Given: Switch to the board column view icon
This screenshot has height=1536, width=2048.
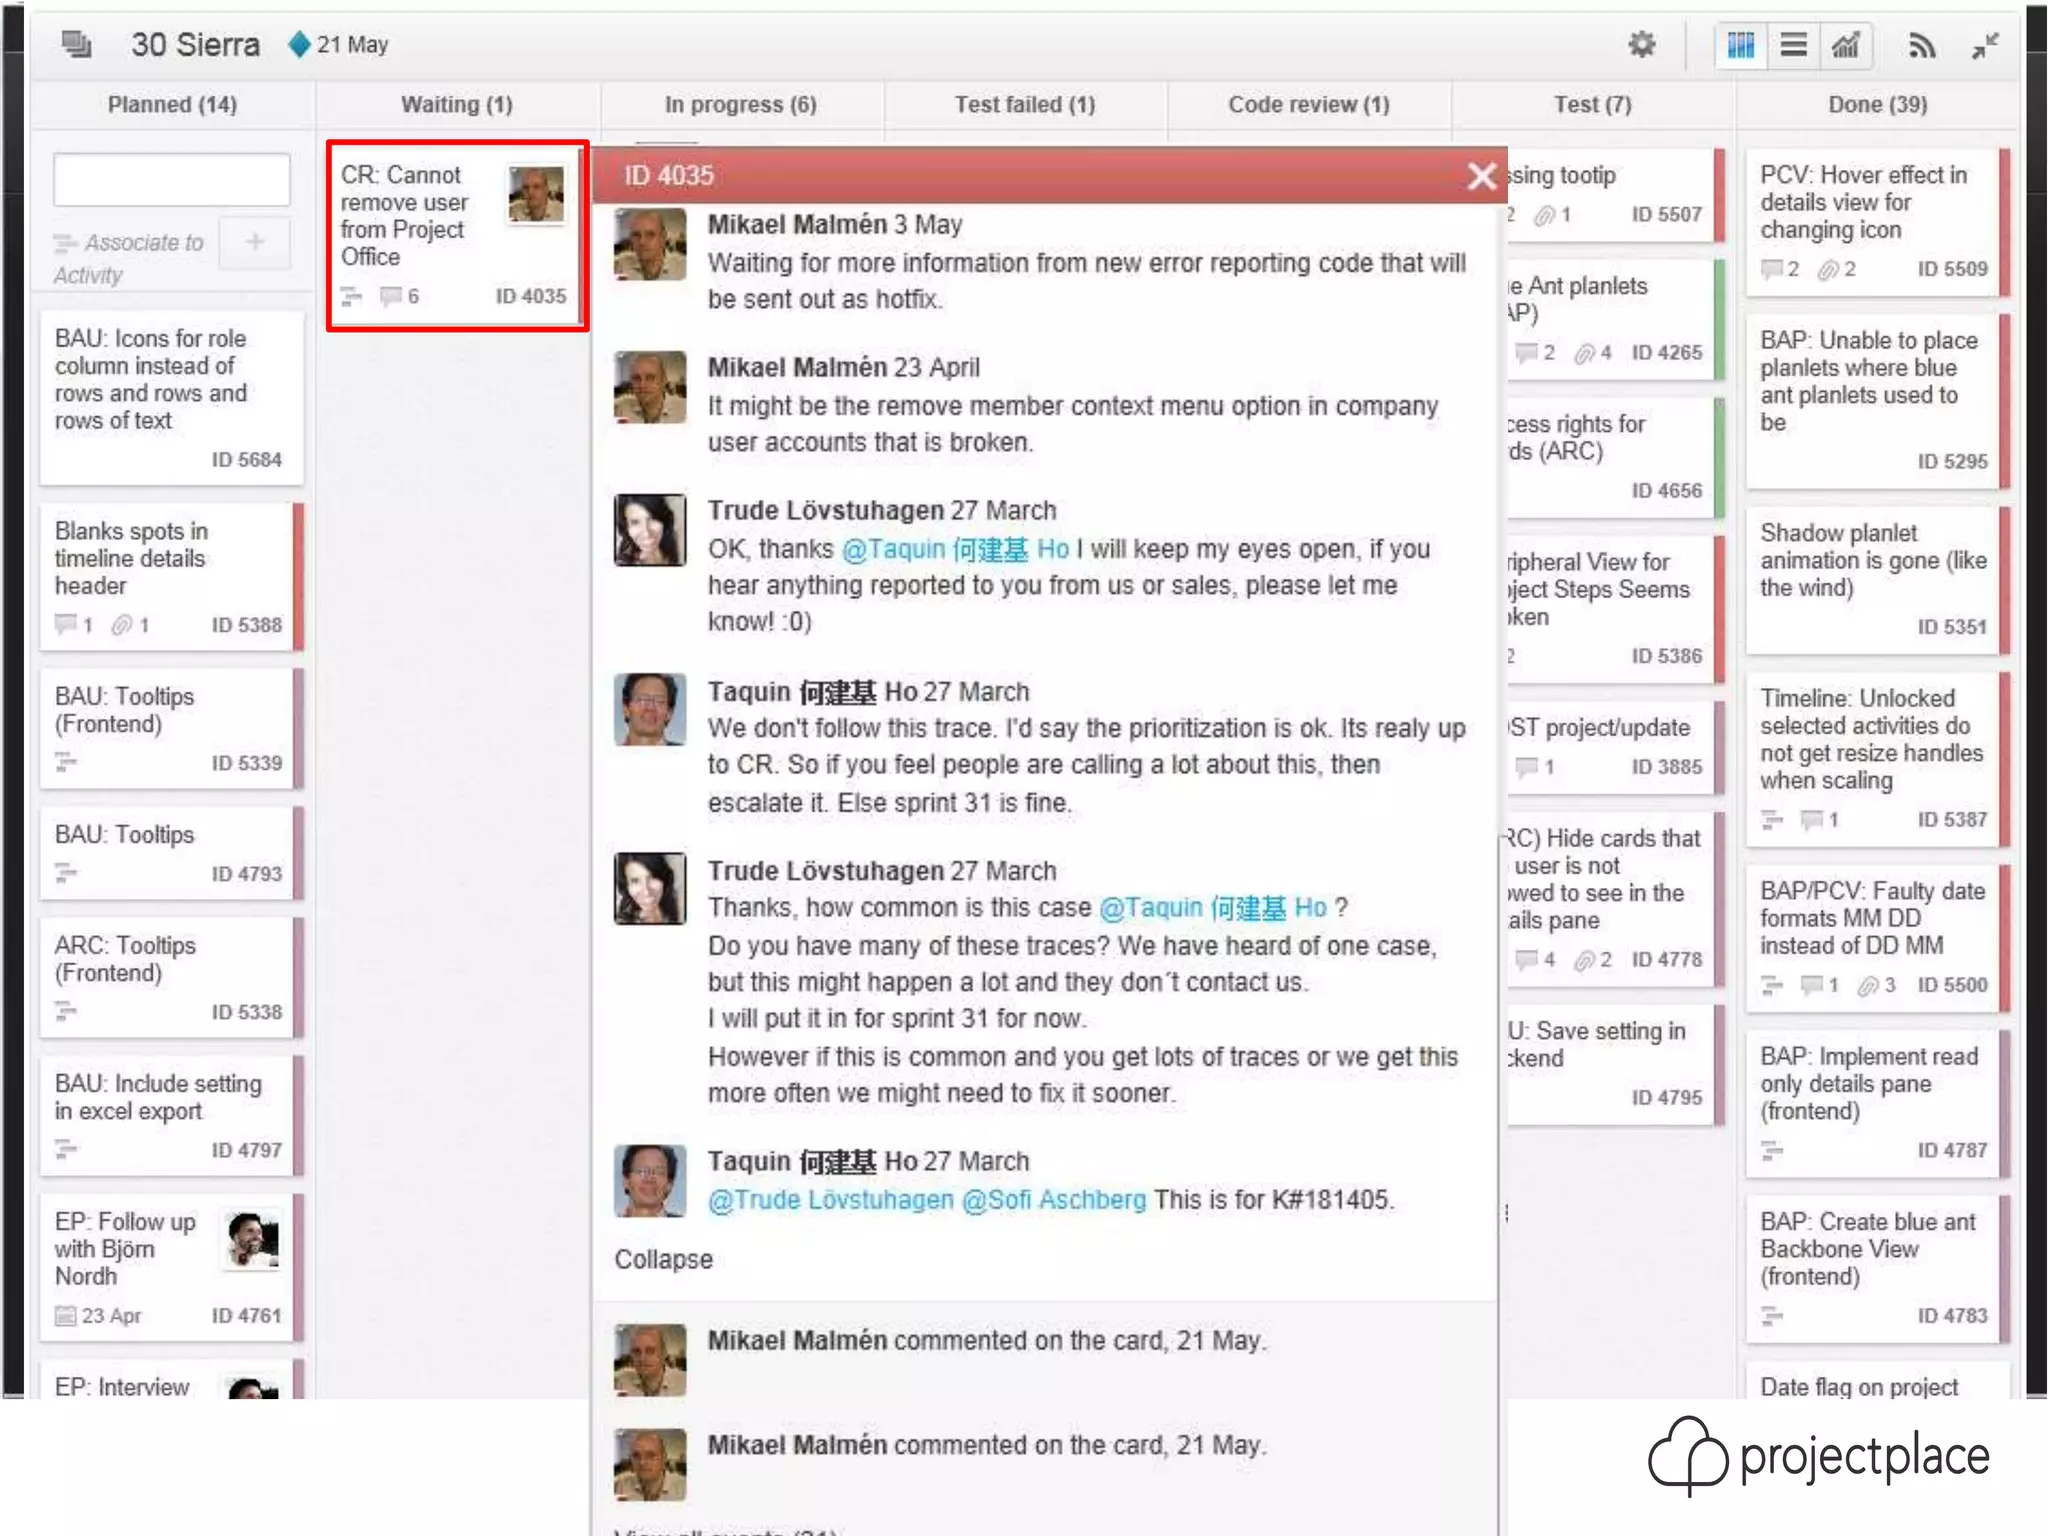Looking at the screenshot, I should point(1740,45).
